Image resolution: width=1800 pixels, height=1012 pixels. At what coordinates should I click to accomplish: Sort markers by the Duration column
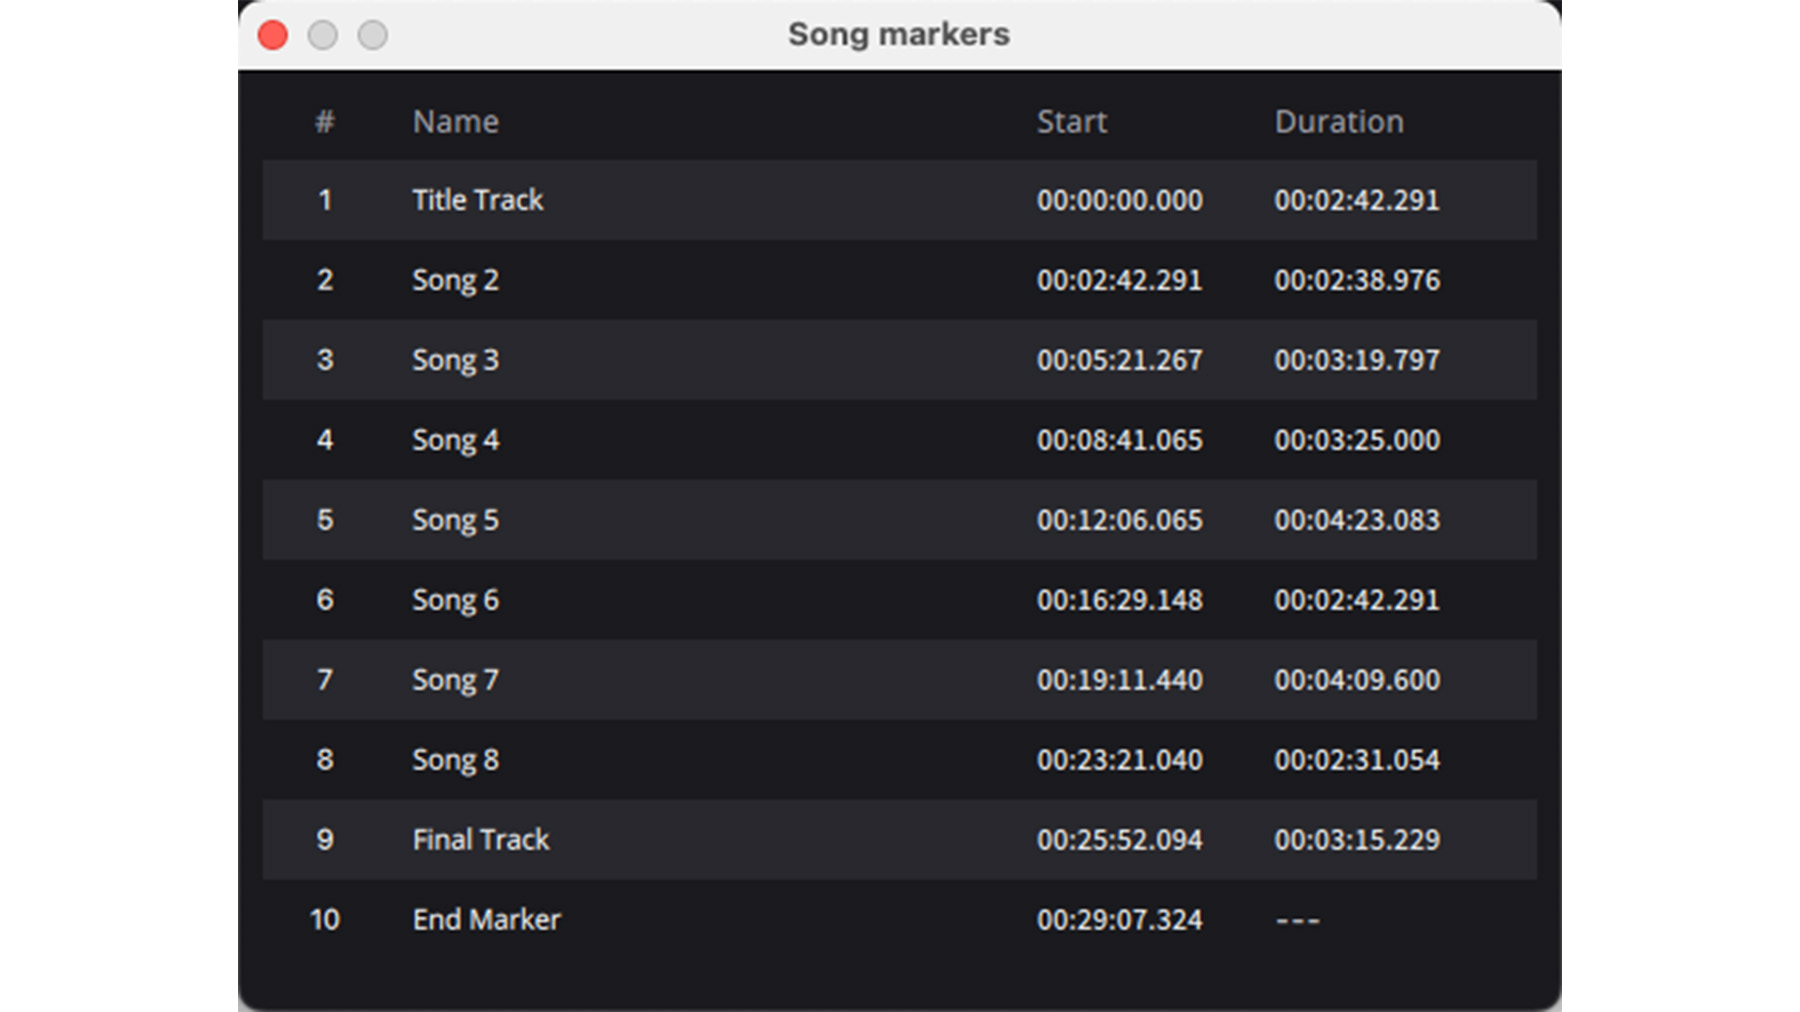pyautogui.click(x=1339, y=121)
